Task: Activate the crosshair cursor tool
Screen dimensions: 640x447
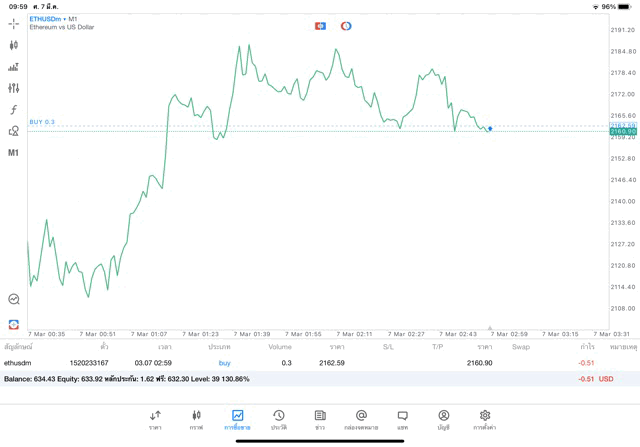Action: (x=14, y=23)
